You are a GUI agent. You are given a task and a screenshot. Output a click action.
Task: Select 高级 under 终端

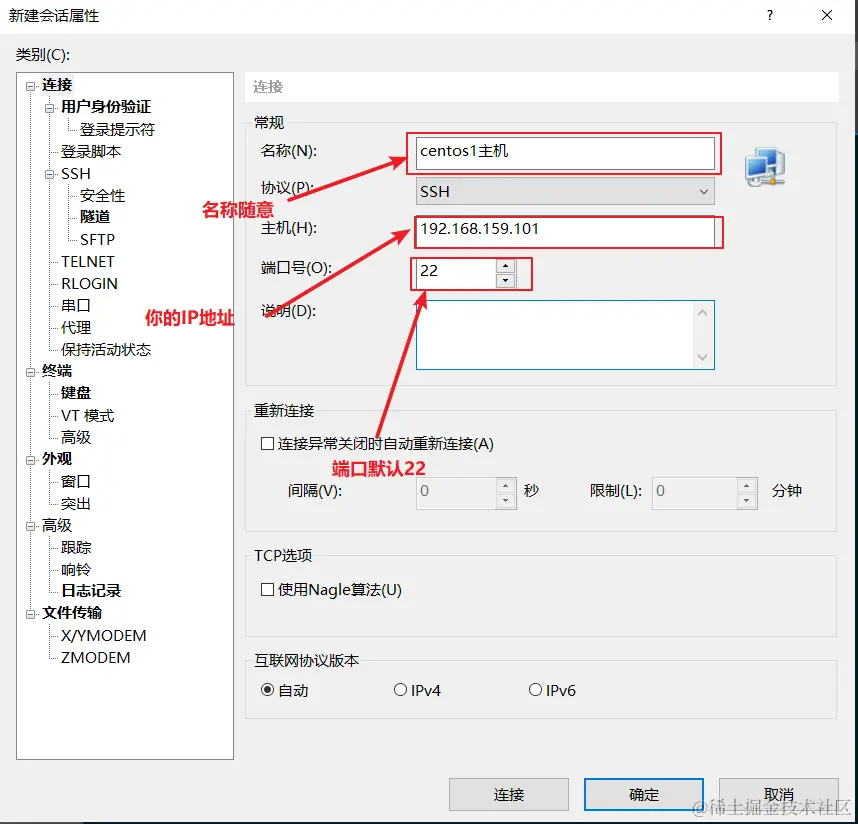pos(76,438)
